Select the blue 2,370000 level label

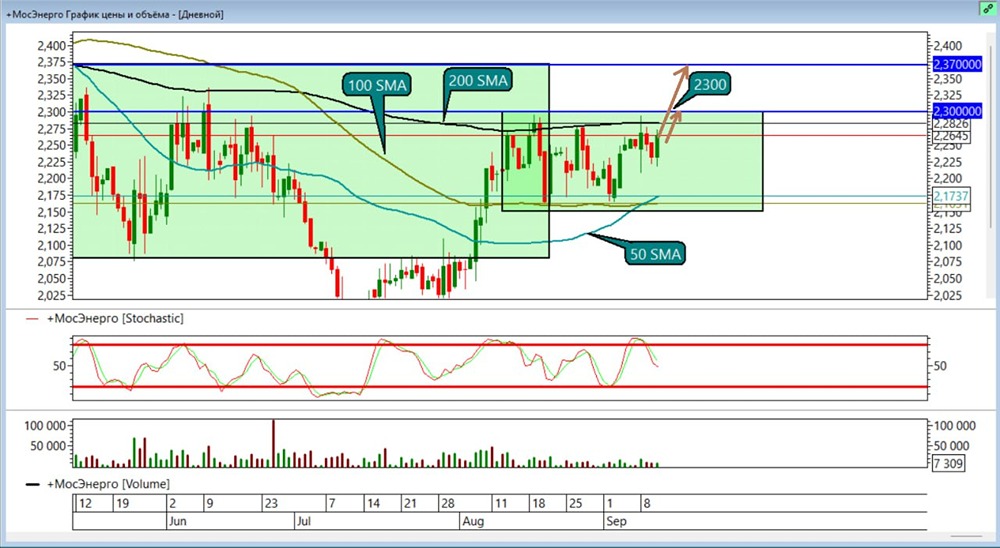[x=957, y=64]
